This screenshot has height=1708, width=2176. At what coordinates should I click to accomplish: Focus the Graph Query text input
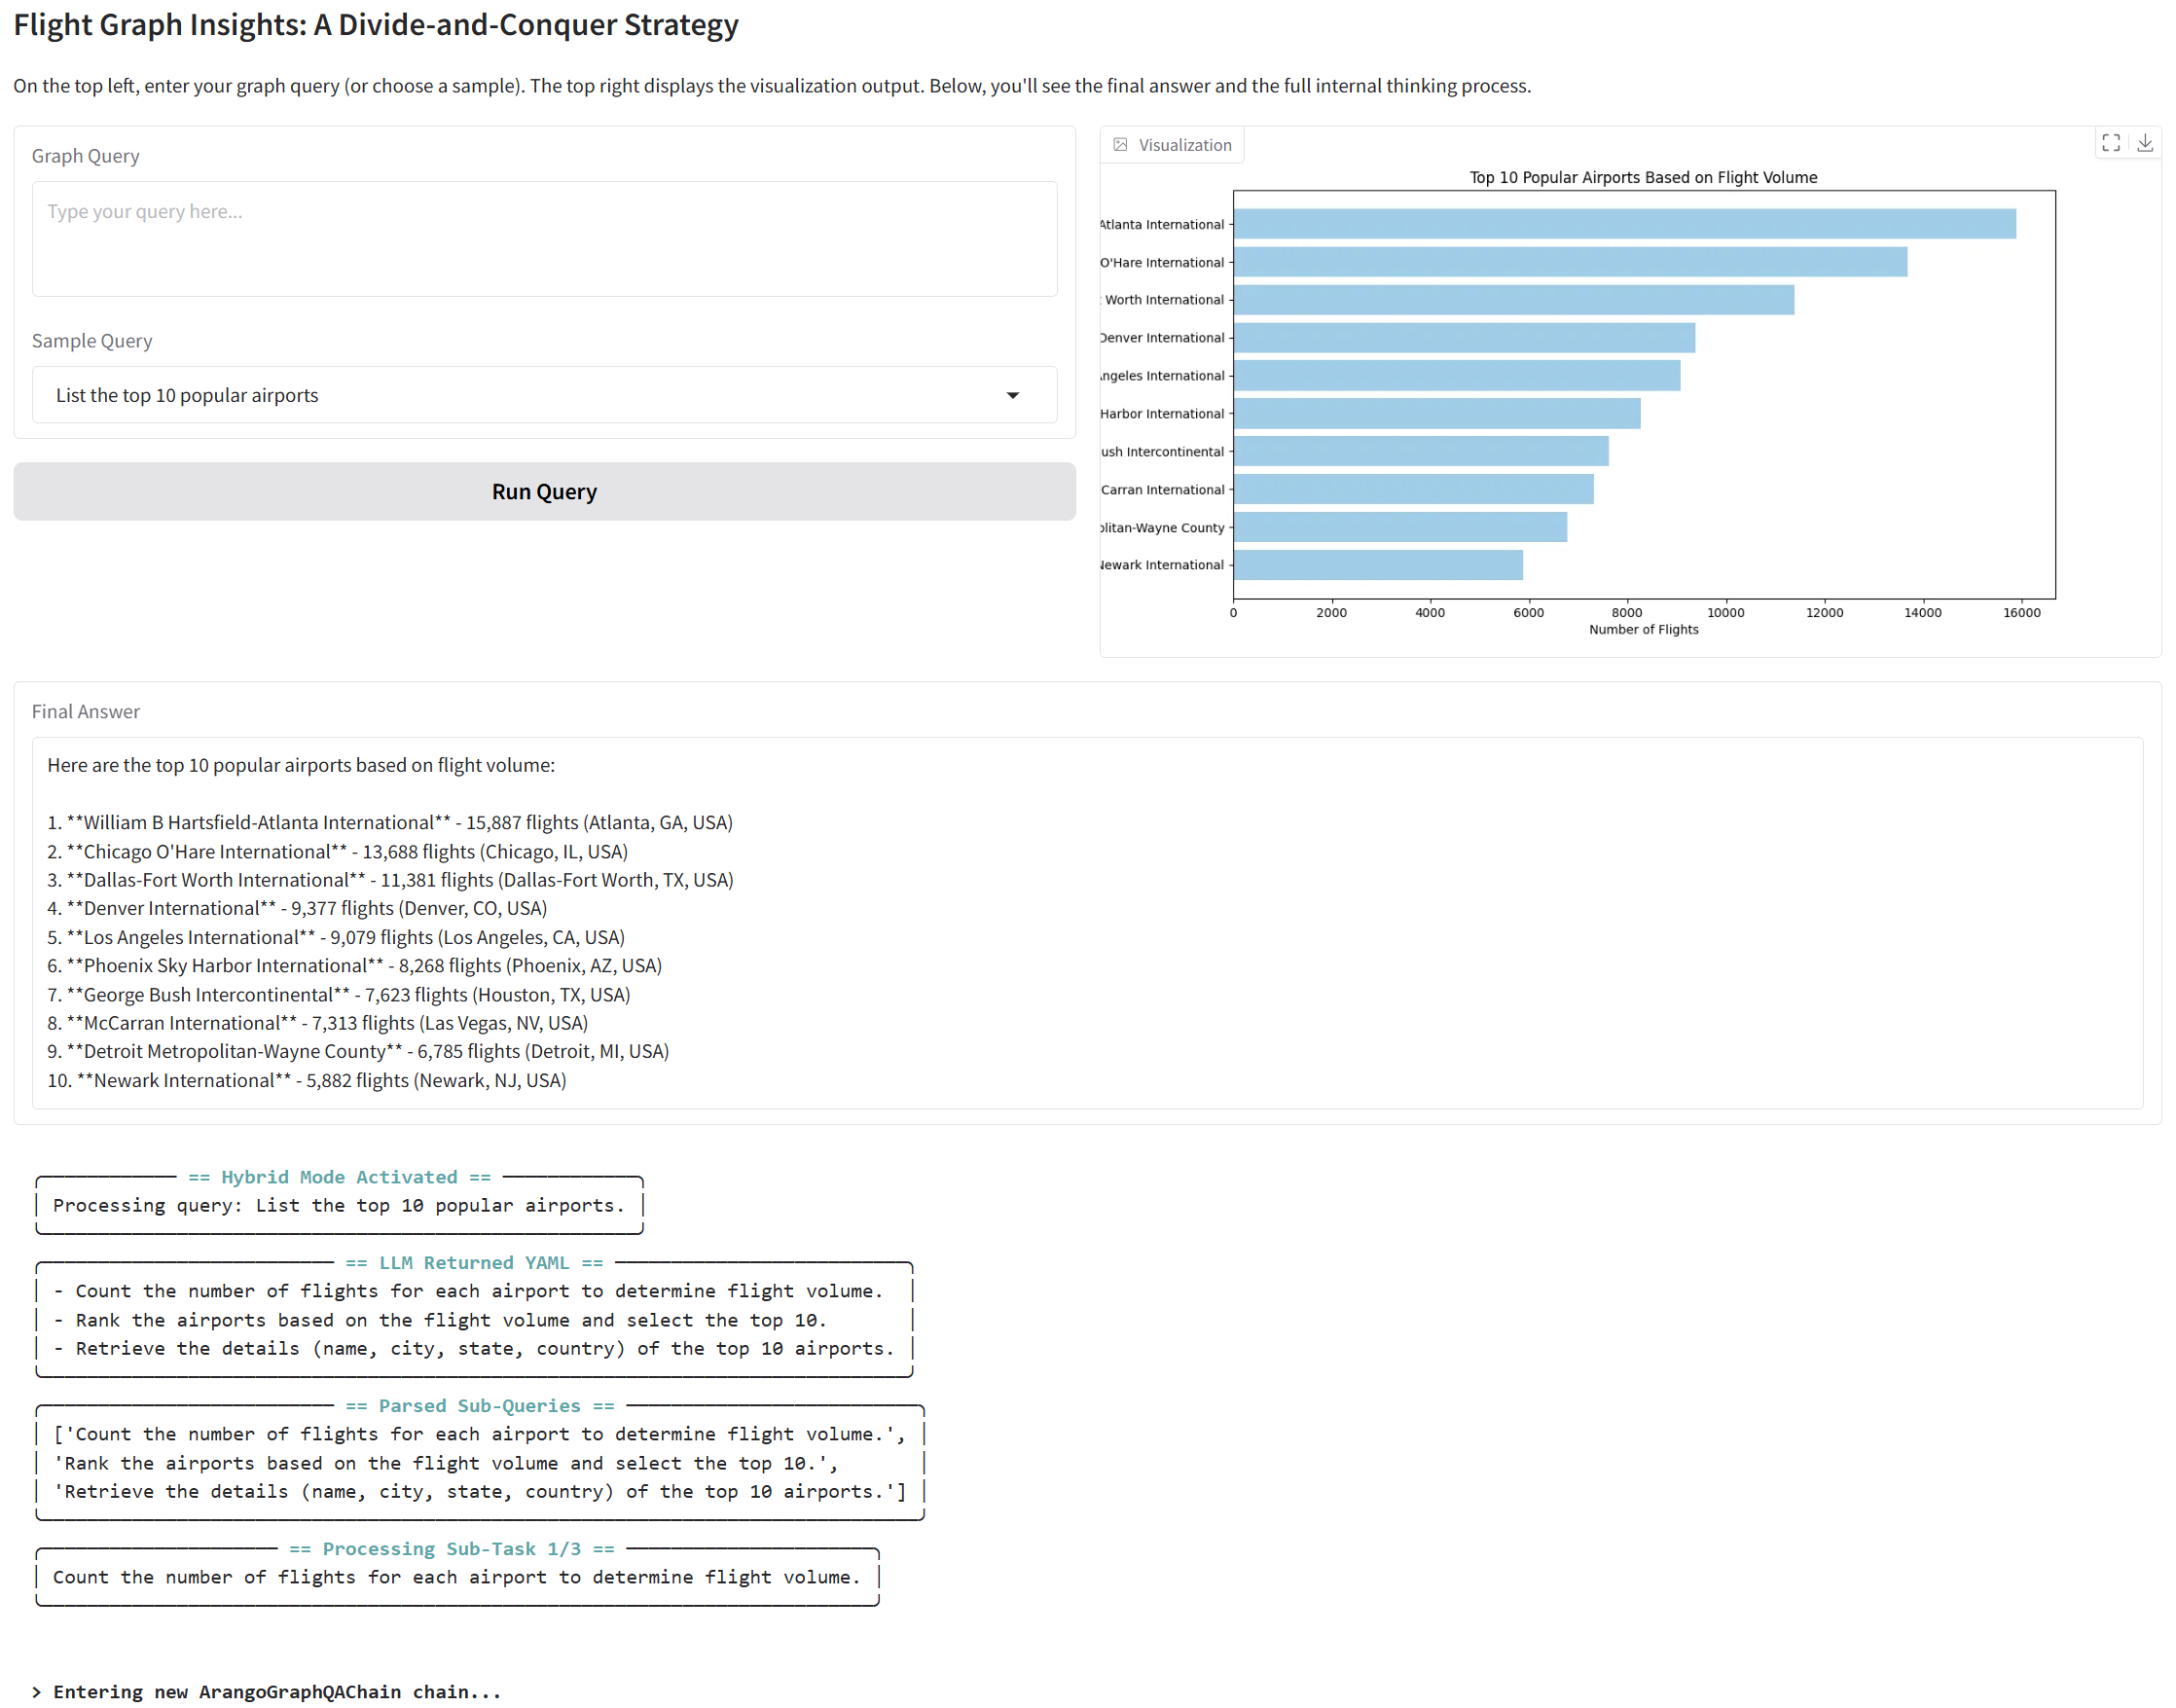(544, 238)
